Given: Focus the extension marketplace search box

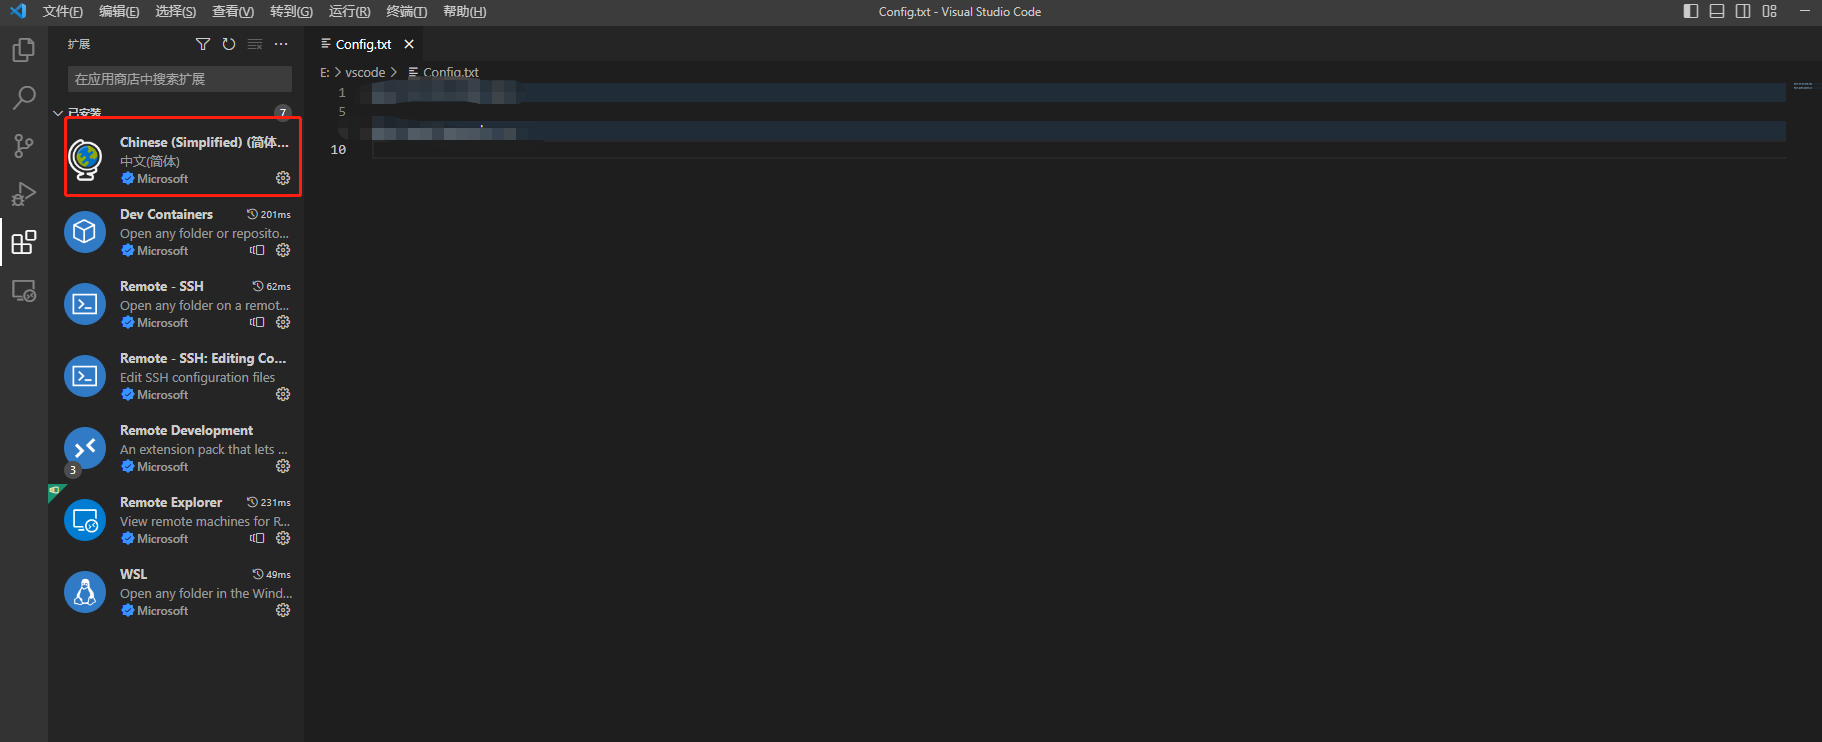Looking at the screenshot, I should [180, 79].
